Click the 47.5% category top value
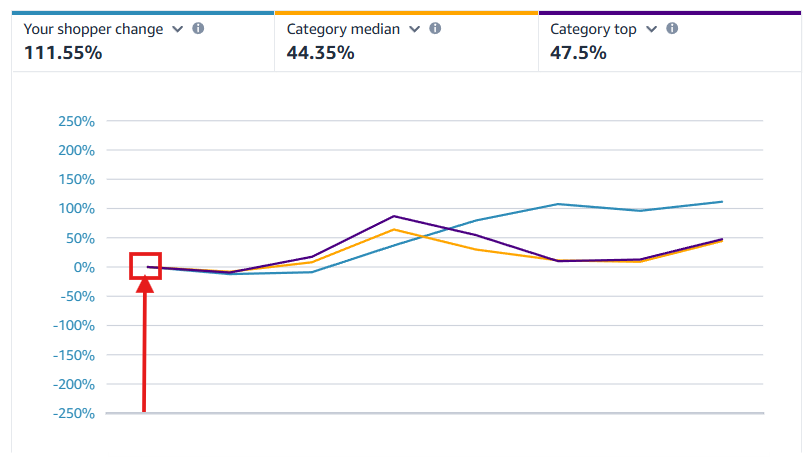 (x=578, y=52)
